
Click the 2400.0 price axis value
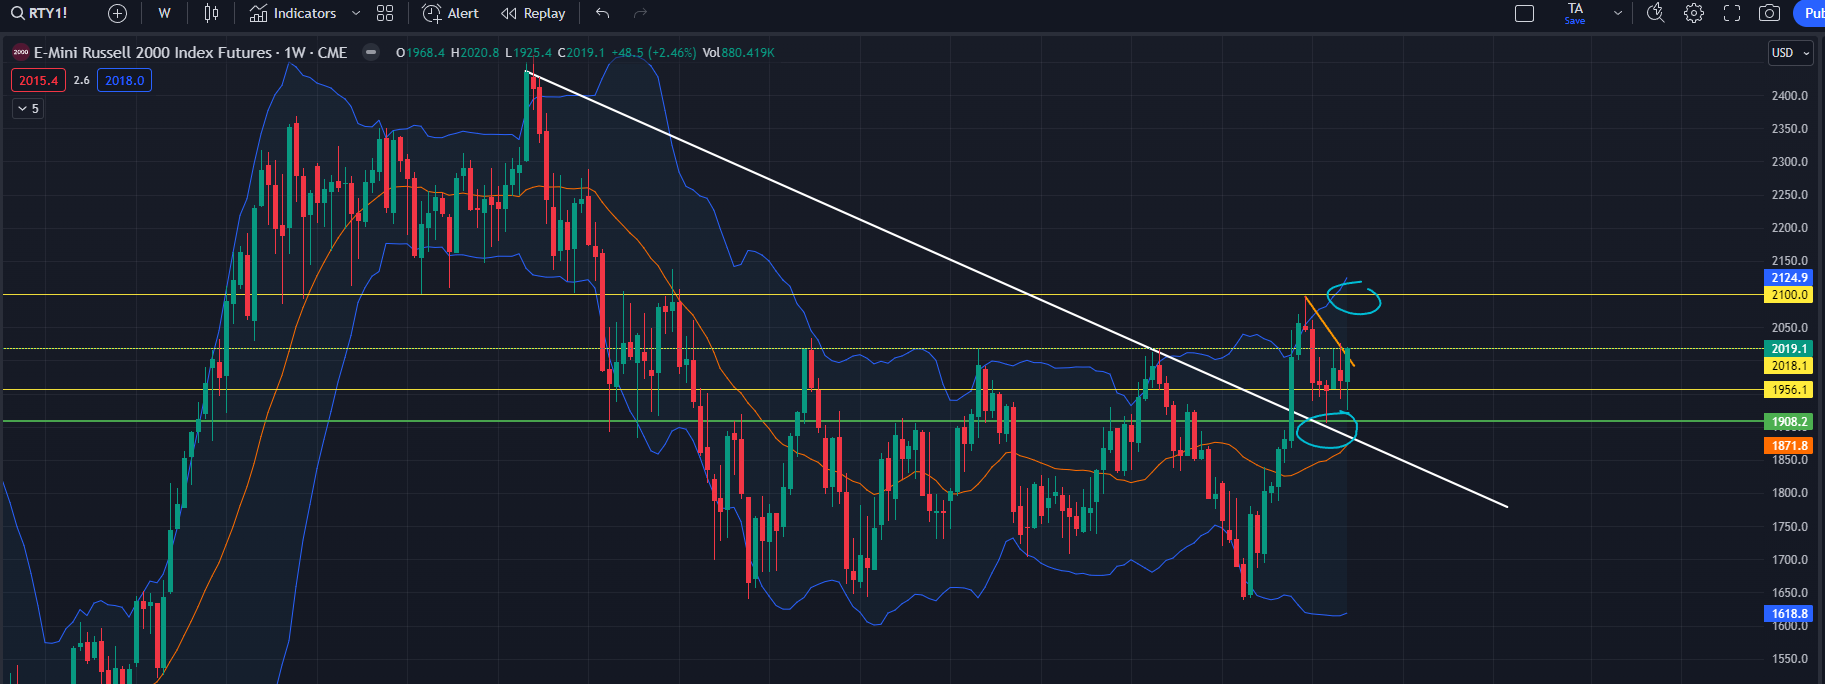click(x=1789, y=96)
